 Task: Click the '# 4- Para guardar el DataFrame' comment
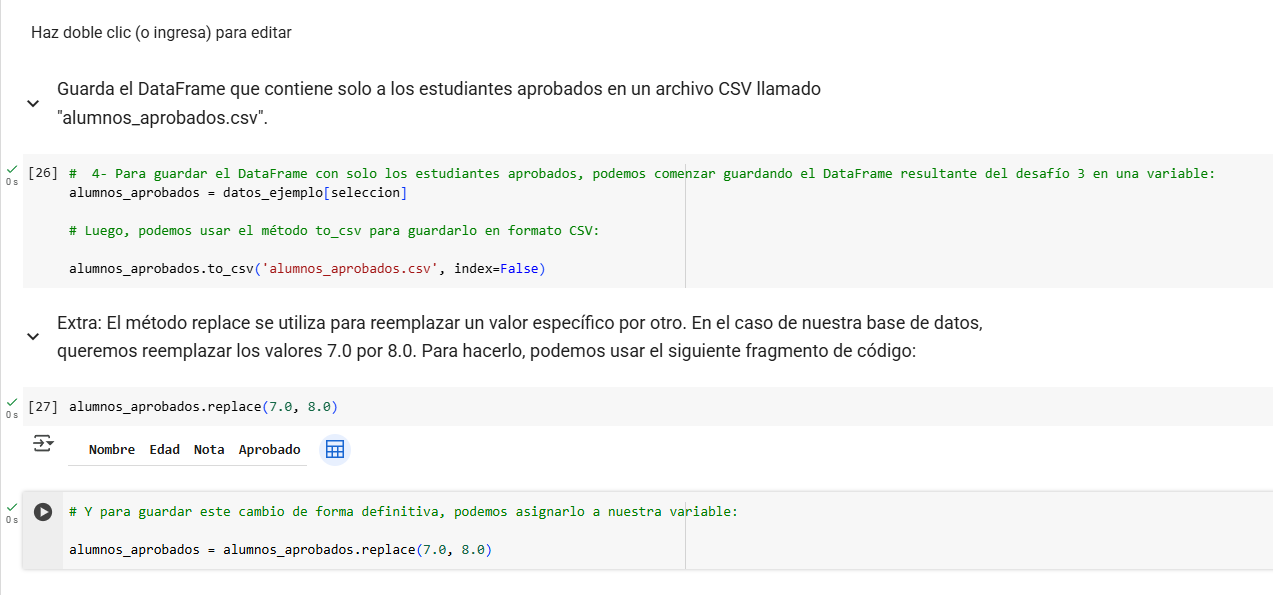pos(642,173)
